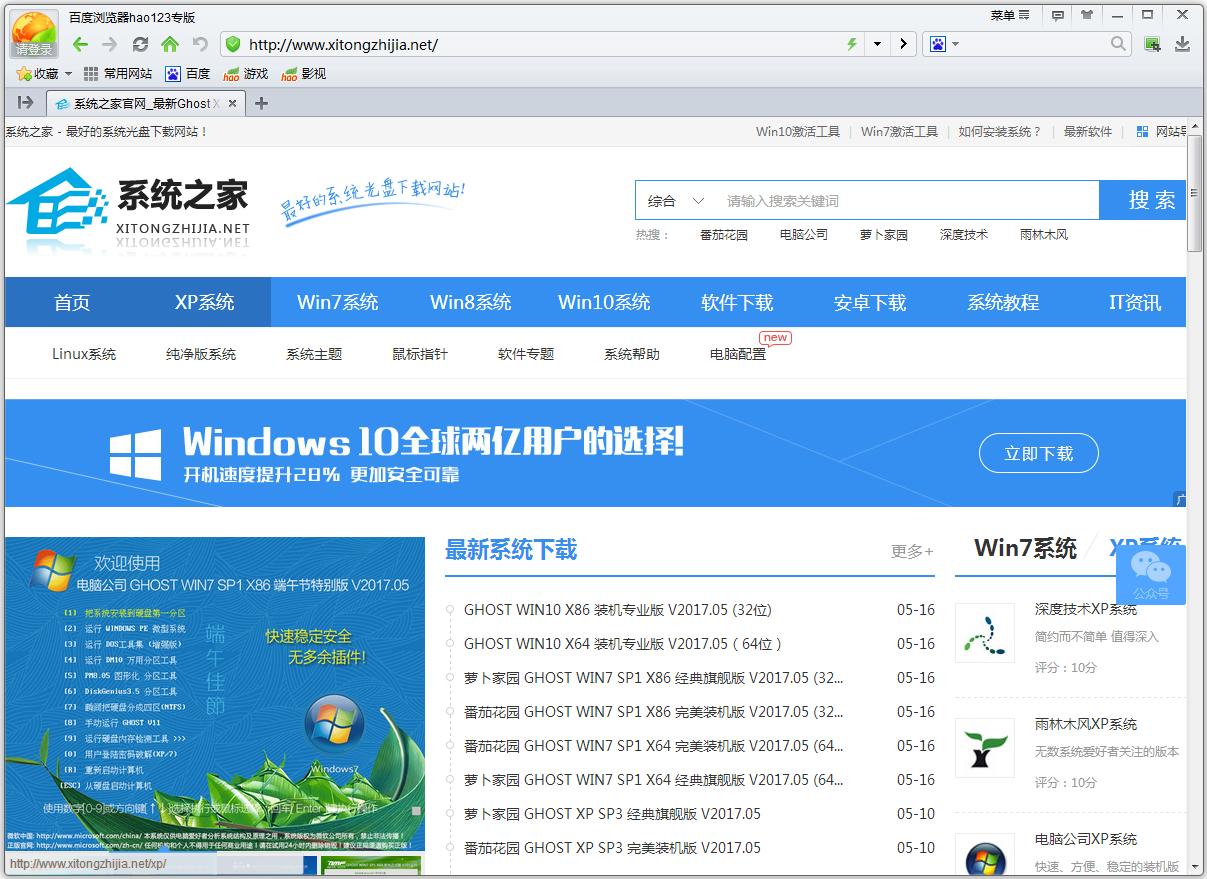The width and height of the screenshot is (1207, 879).
Task: Click the 雨林木风XP系统 logo thumbnail
Action: [x=985, y=748]
